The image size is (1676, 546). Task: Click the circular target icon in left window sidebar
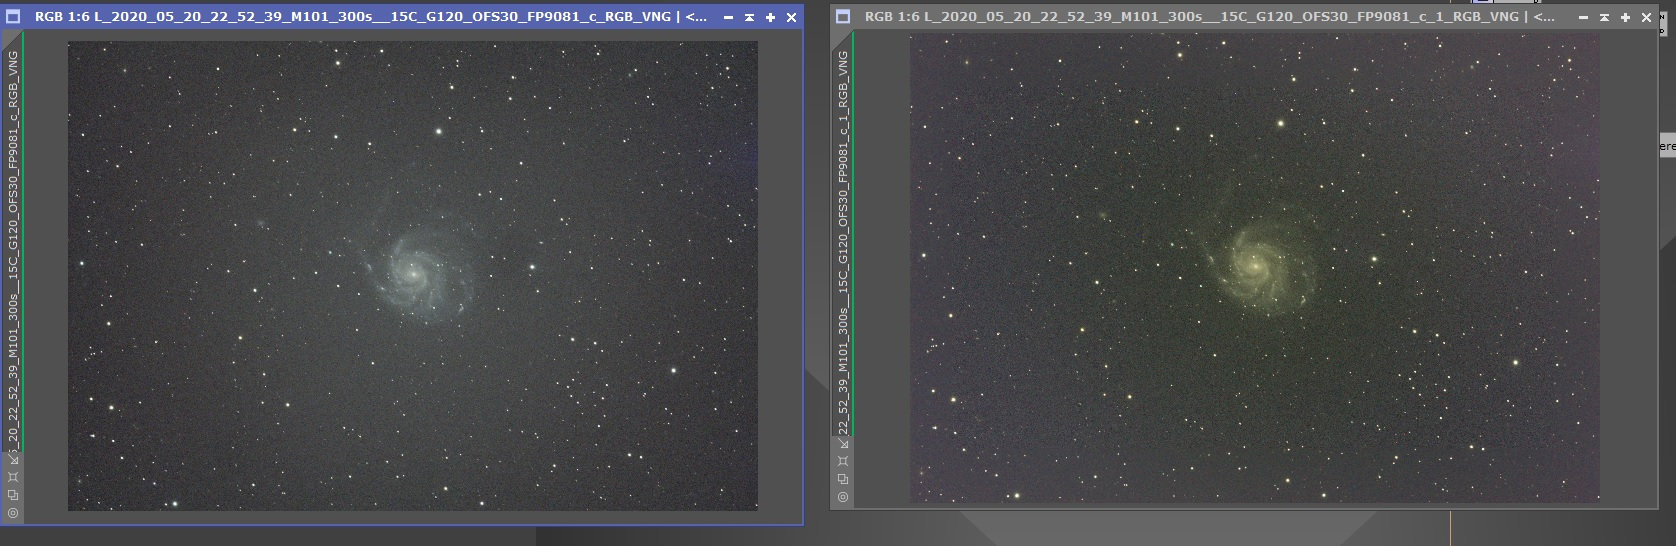(x=13, y=512)
